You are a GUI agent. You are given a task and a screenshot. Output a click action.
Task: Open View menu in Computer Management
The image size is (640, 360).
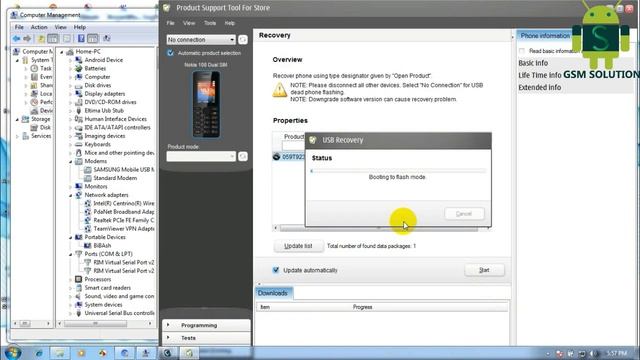[60, 27]
